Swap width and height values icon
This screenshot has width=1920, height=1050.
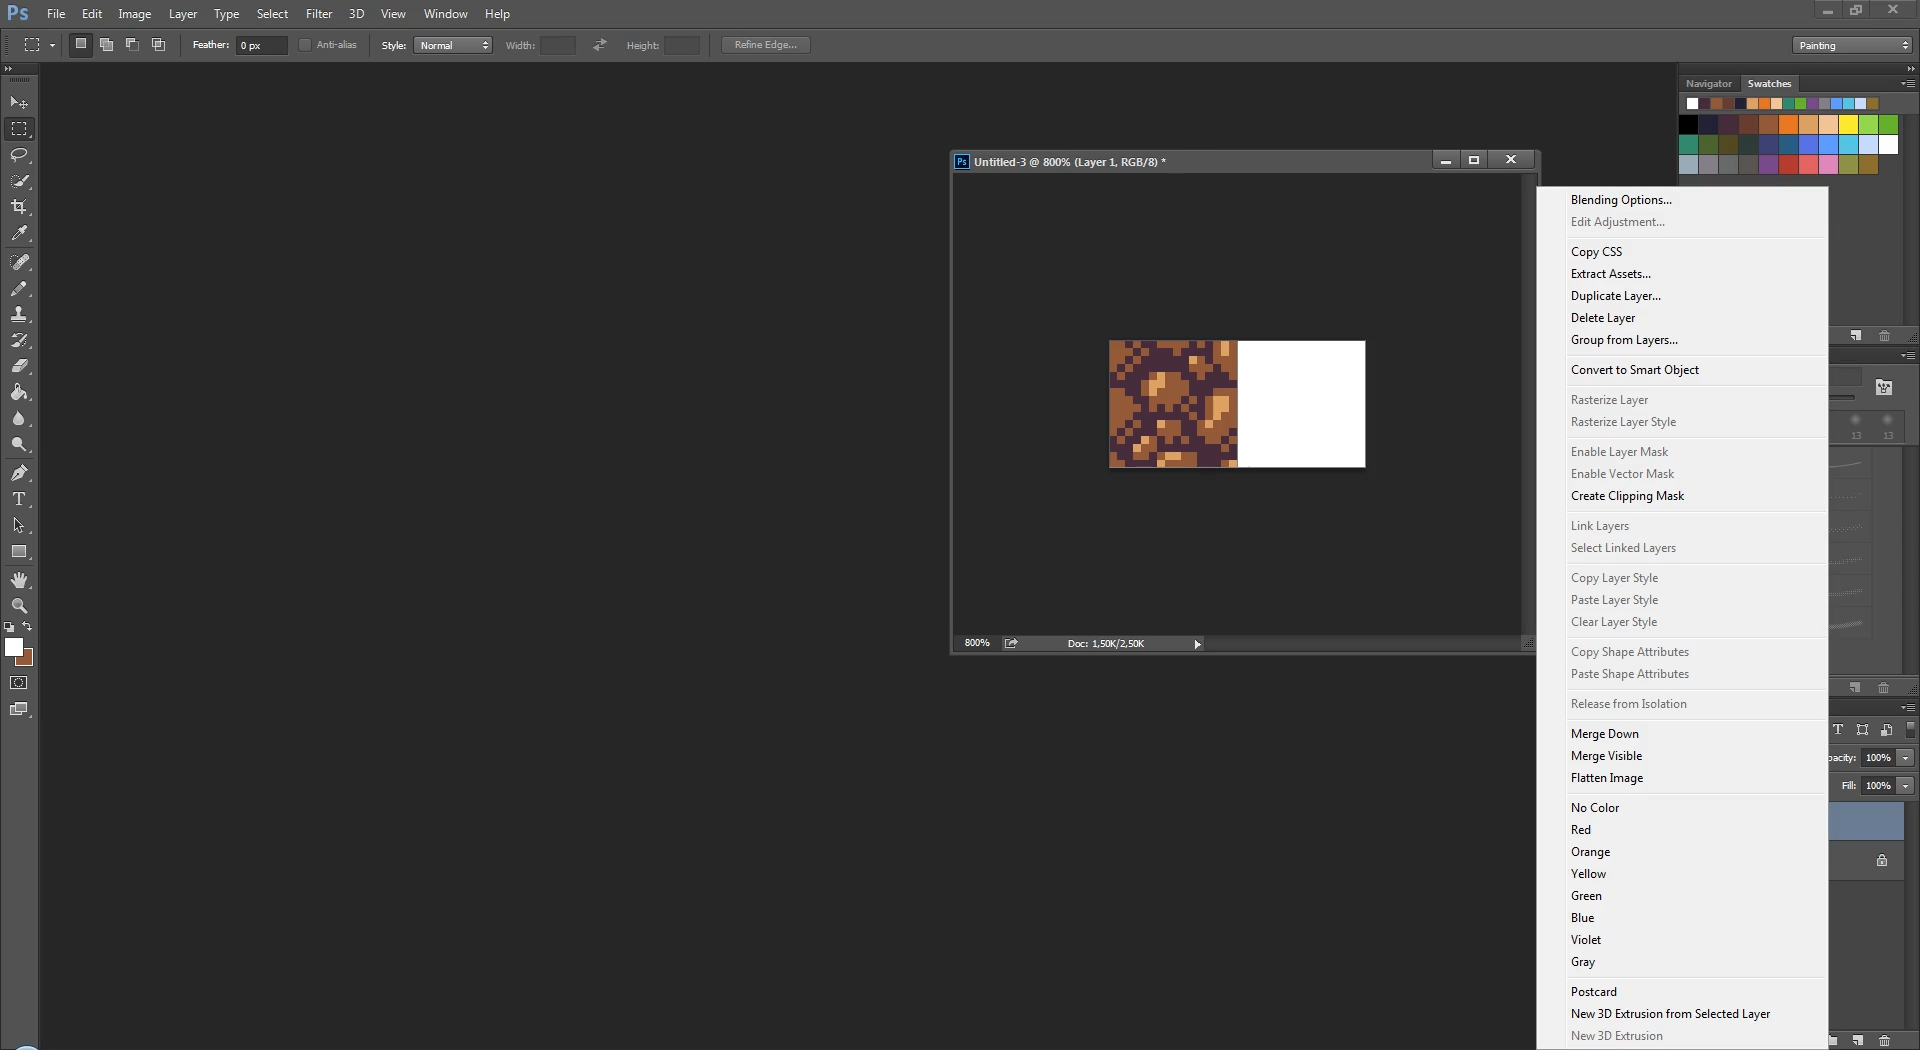[599, 45]
